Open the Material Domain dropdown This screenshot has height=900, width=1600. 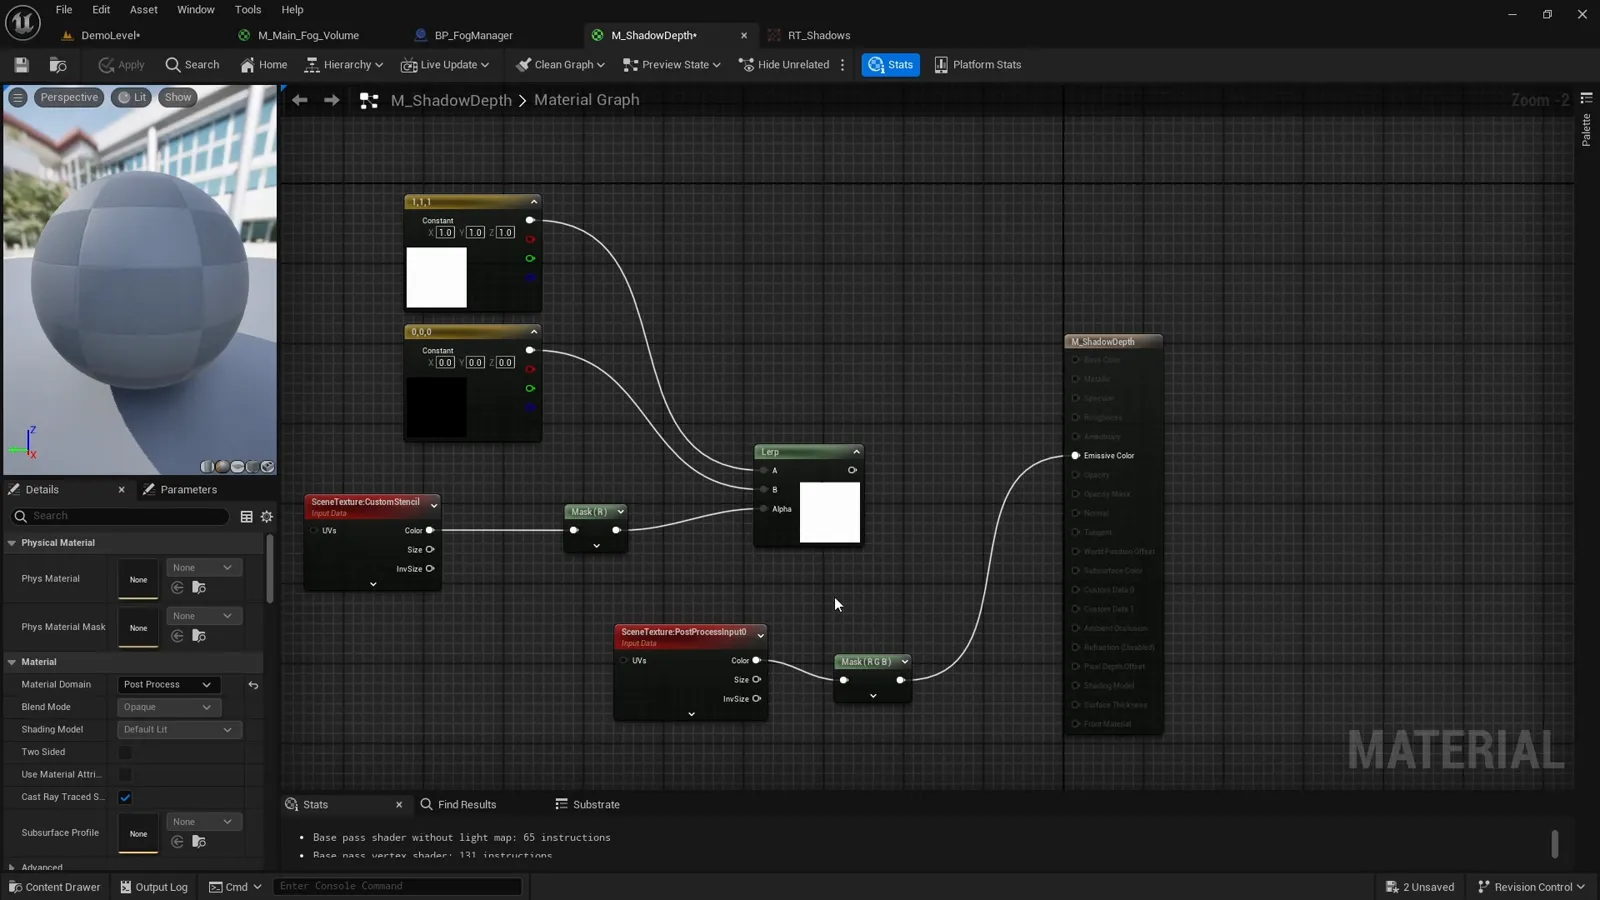pyautogui.click(x=168, y=685)
